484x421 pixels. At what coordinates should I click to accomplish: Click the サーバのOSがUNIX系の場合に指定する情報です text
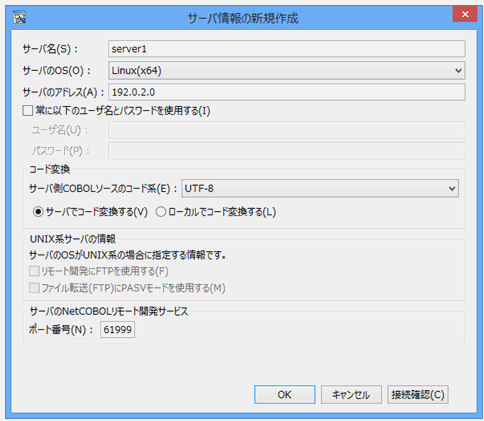click(128, 255)
